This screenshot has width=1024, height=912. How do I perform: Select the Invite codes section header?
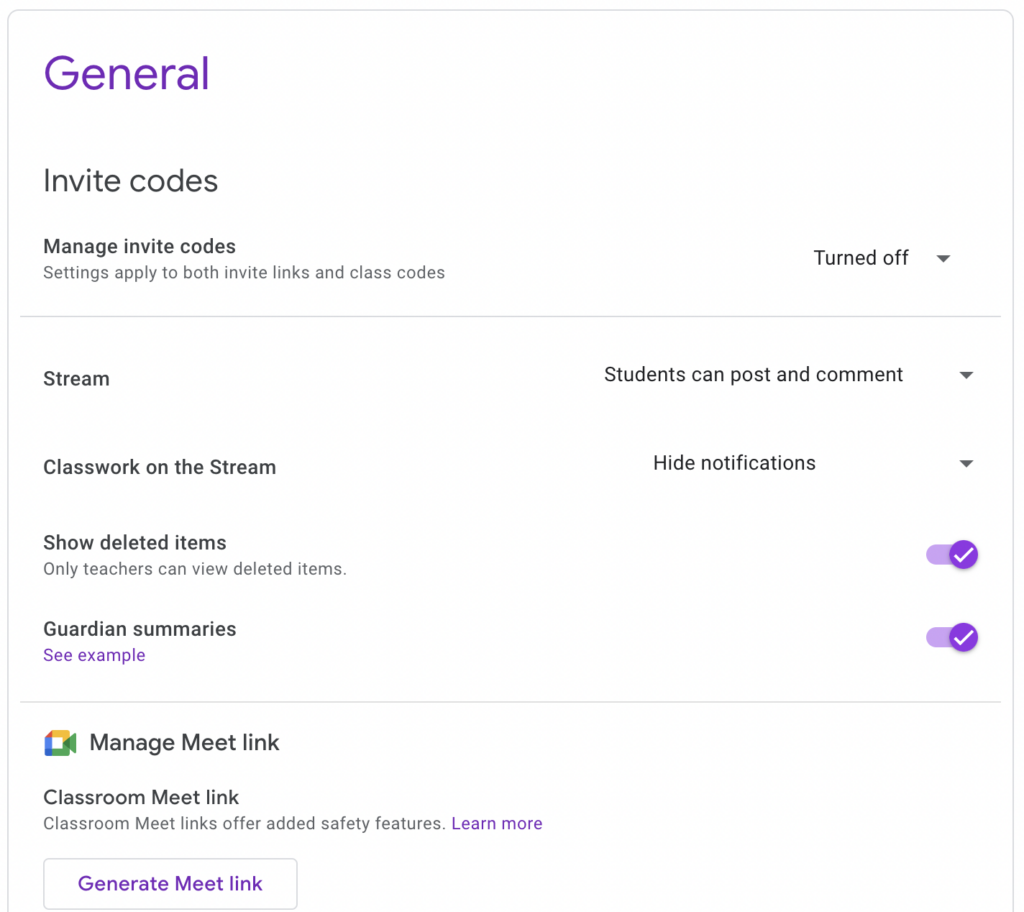[x=130, y=181]
